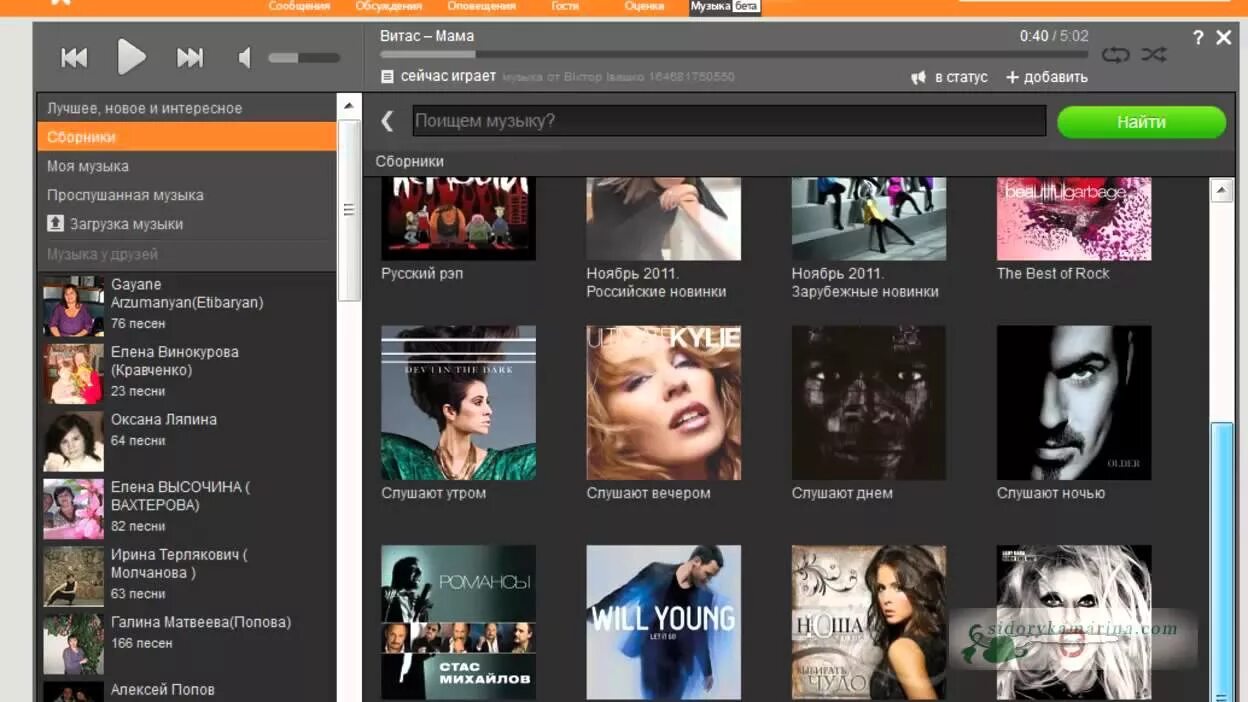Open the Гости tab in top bar
Screen dimensions: 1248x702
565,6
